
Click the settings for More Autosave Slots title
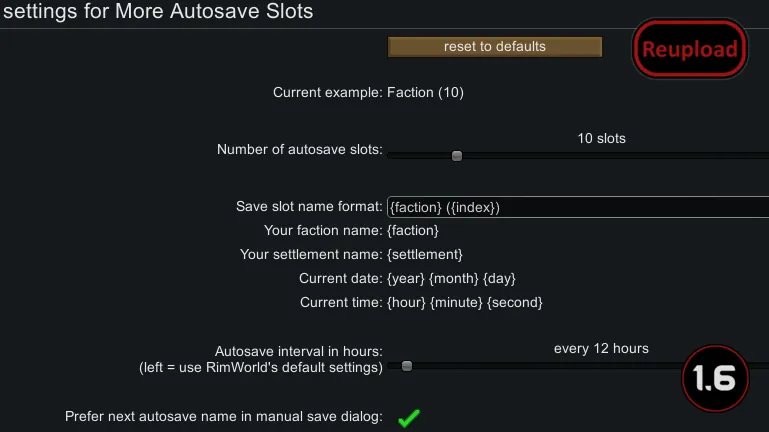(x=158, y=12)
